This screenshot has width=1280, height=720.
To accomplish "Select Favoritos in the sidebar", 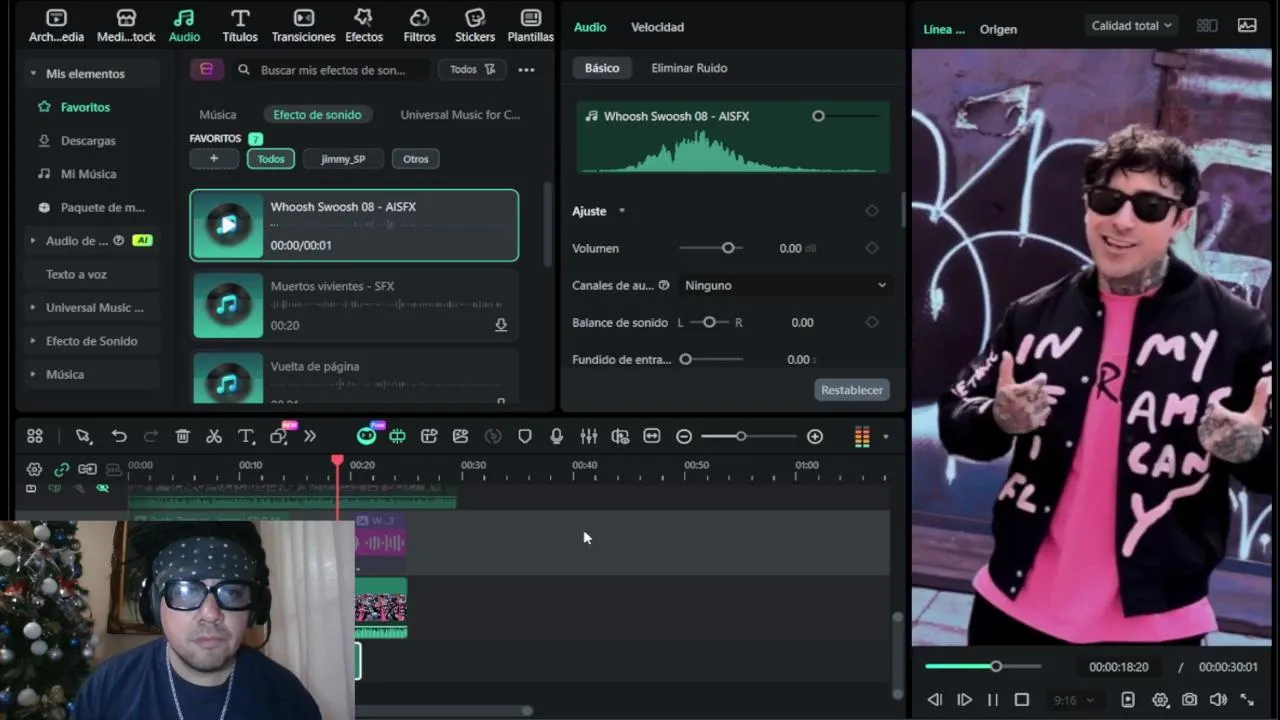I will pyautogui.click(x=85, y=107).
